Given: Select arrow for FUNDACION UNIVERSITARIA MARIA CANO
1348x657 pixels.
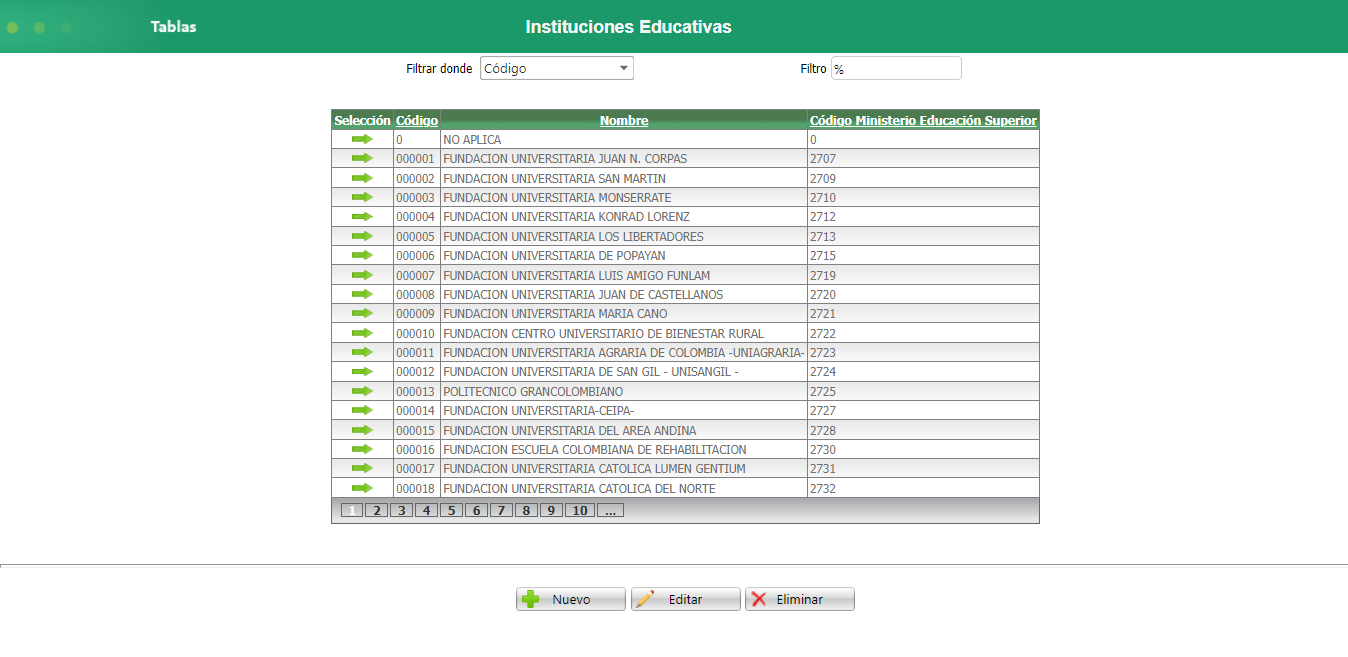Looking at the screenshot, I should coord(362,313).
